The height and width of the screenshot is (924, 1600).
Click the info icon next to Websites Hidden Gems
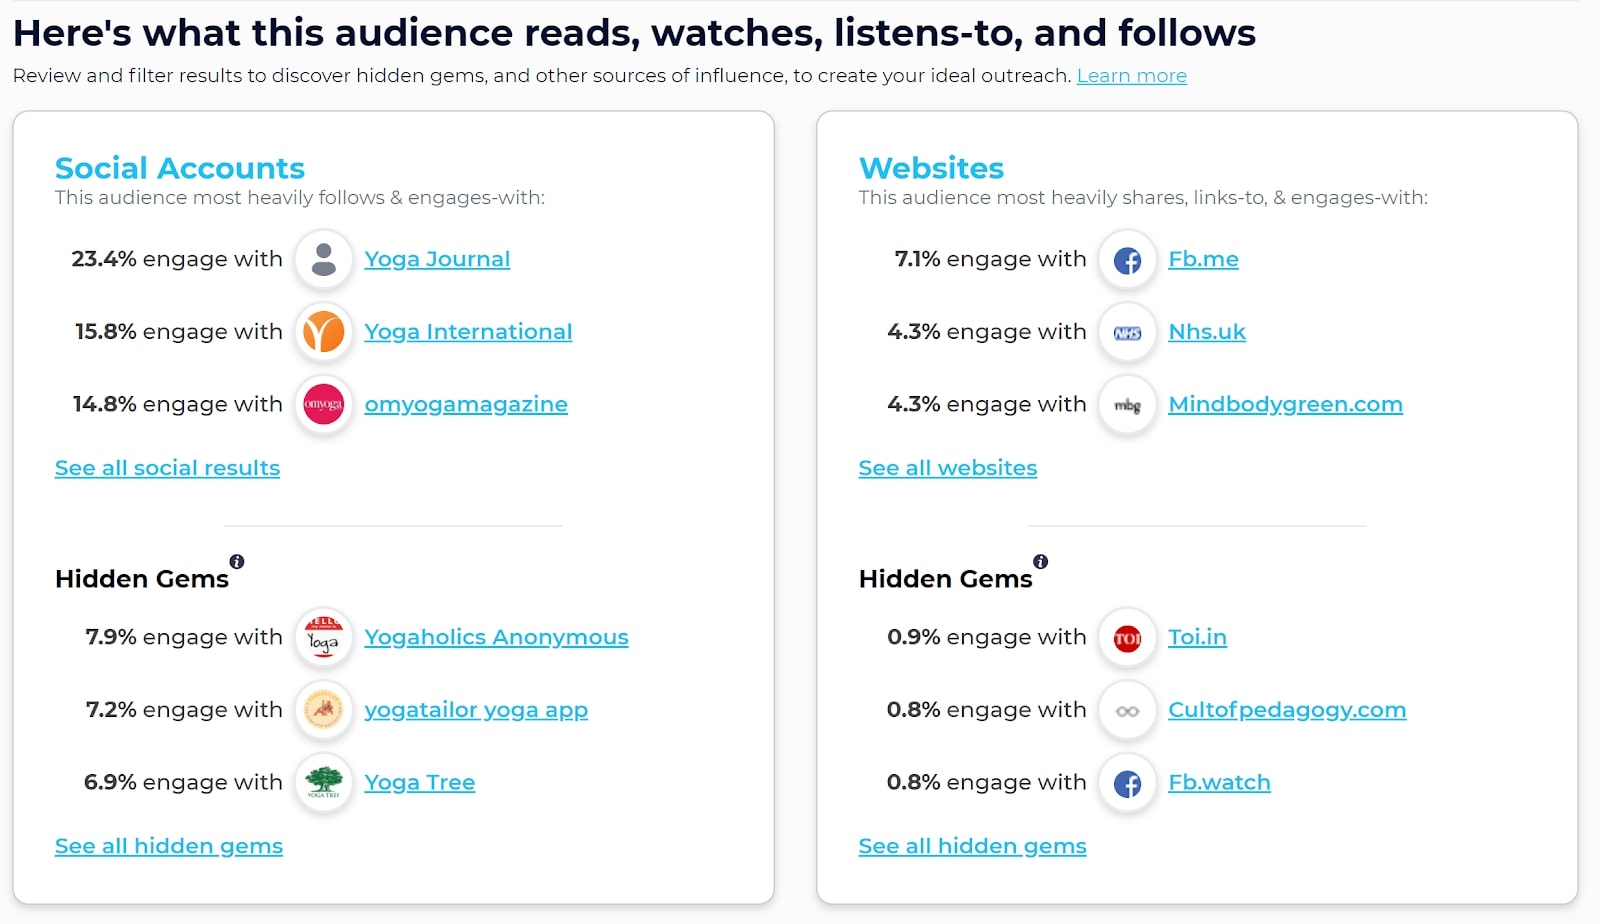point(1041,562)
